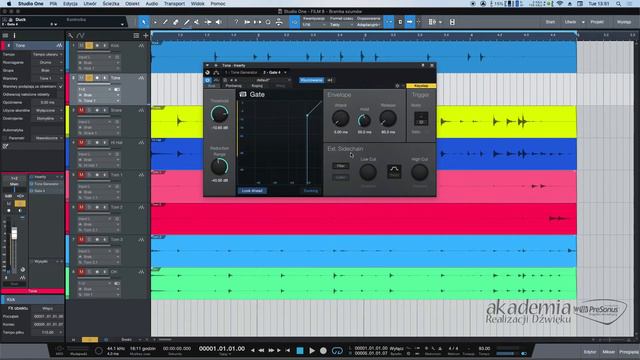Select the Split (blade) tool

coord(165,22)
